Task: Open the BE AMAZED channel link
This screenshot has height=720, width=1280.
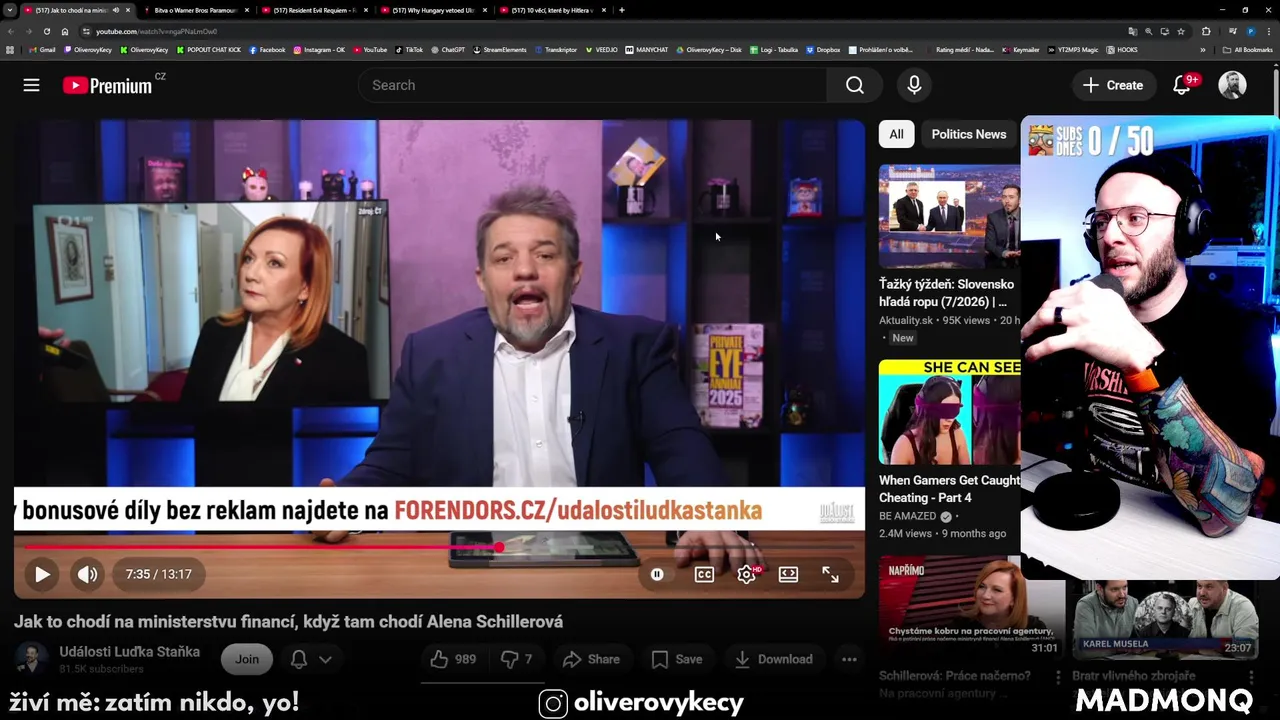Action: (908, 516)
